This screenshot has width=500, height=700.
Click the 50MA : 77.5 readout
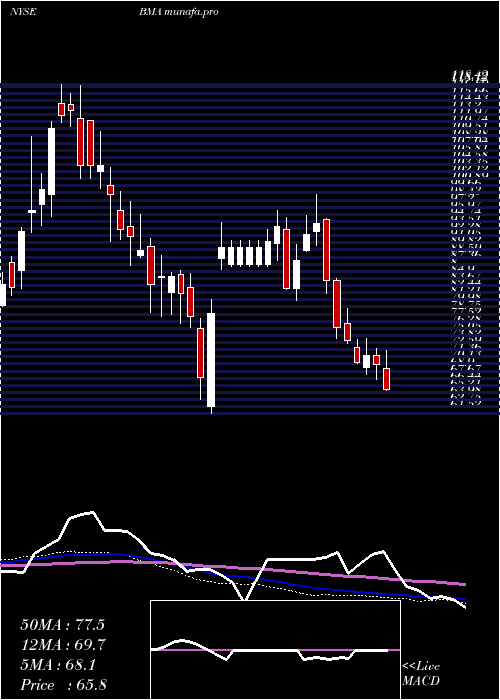click(62, 625)
